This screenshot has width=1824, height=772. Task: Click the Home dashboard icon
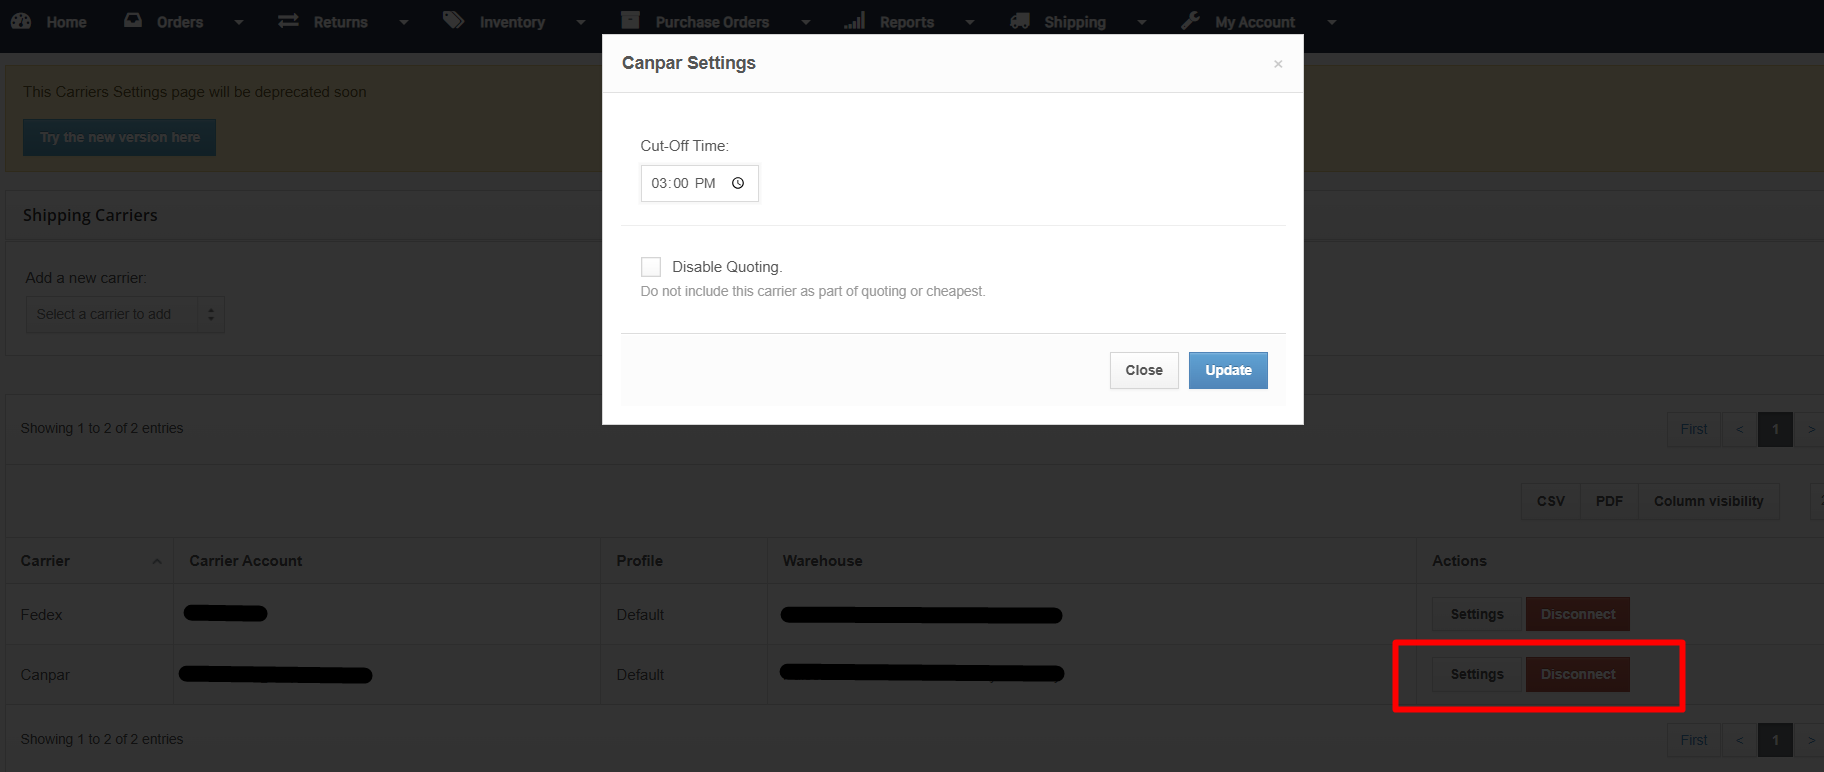pos(21,21)
